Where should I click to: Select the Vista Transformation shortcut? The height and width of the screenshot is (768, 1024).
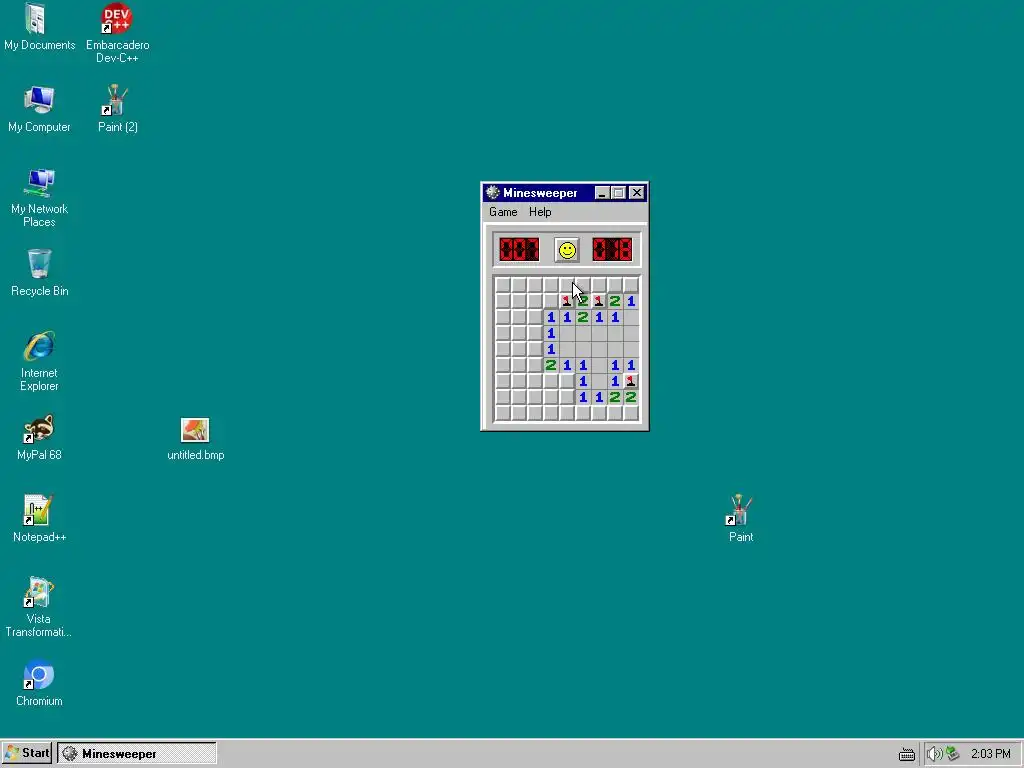tap(39, 607)
